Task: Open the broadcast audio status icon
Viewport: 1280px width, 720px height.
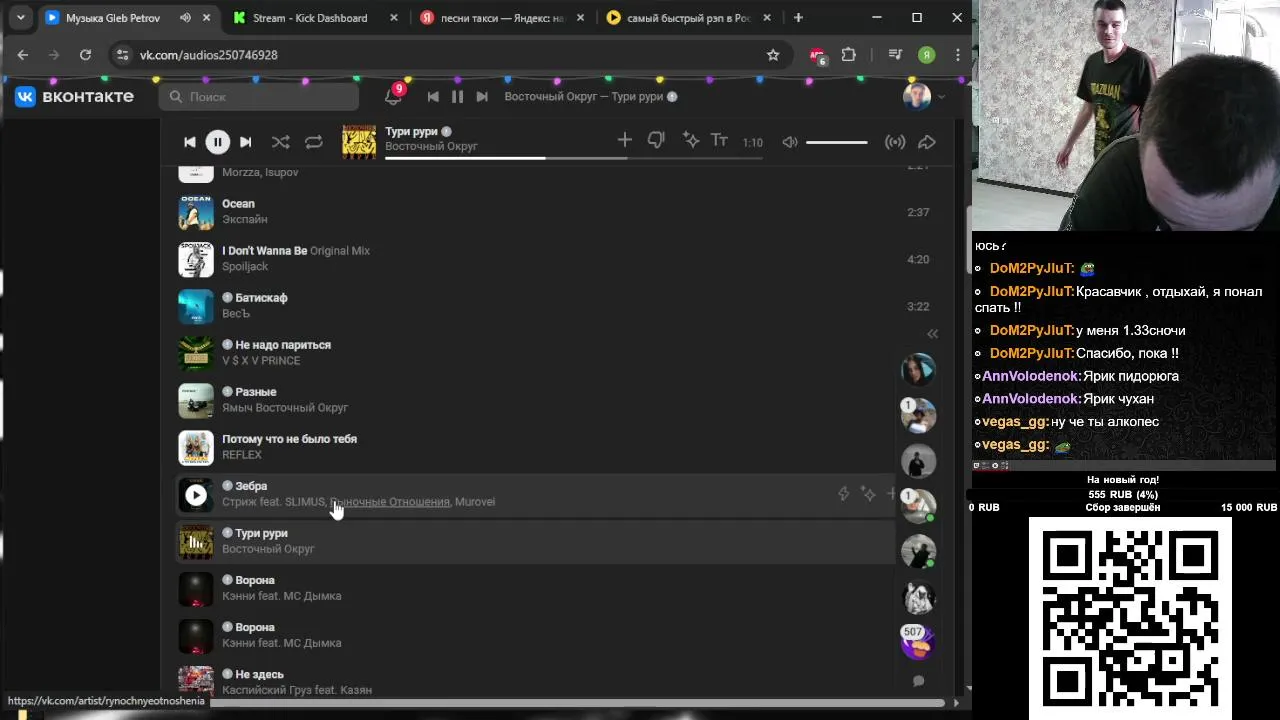Action: [x=895, y=142]
